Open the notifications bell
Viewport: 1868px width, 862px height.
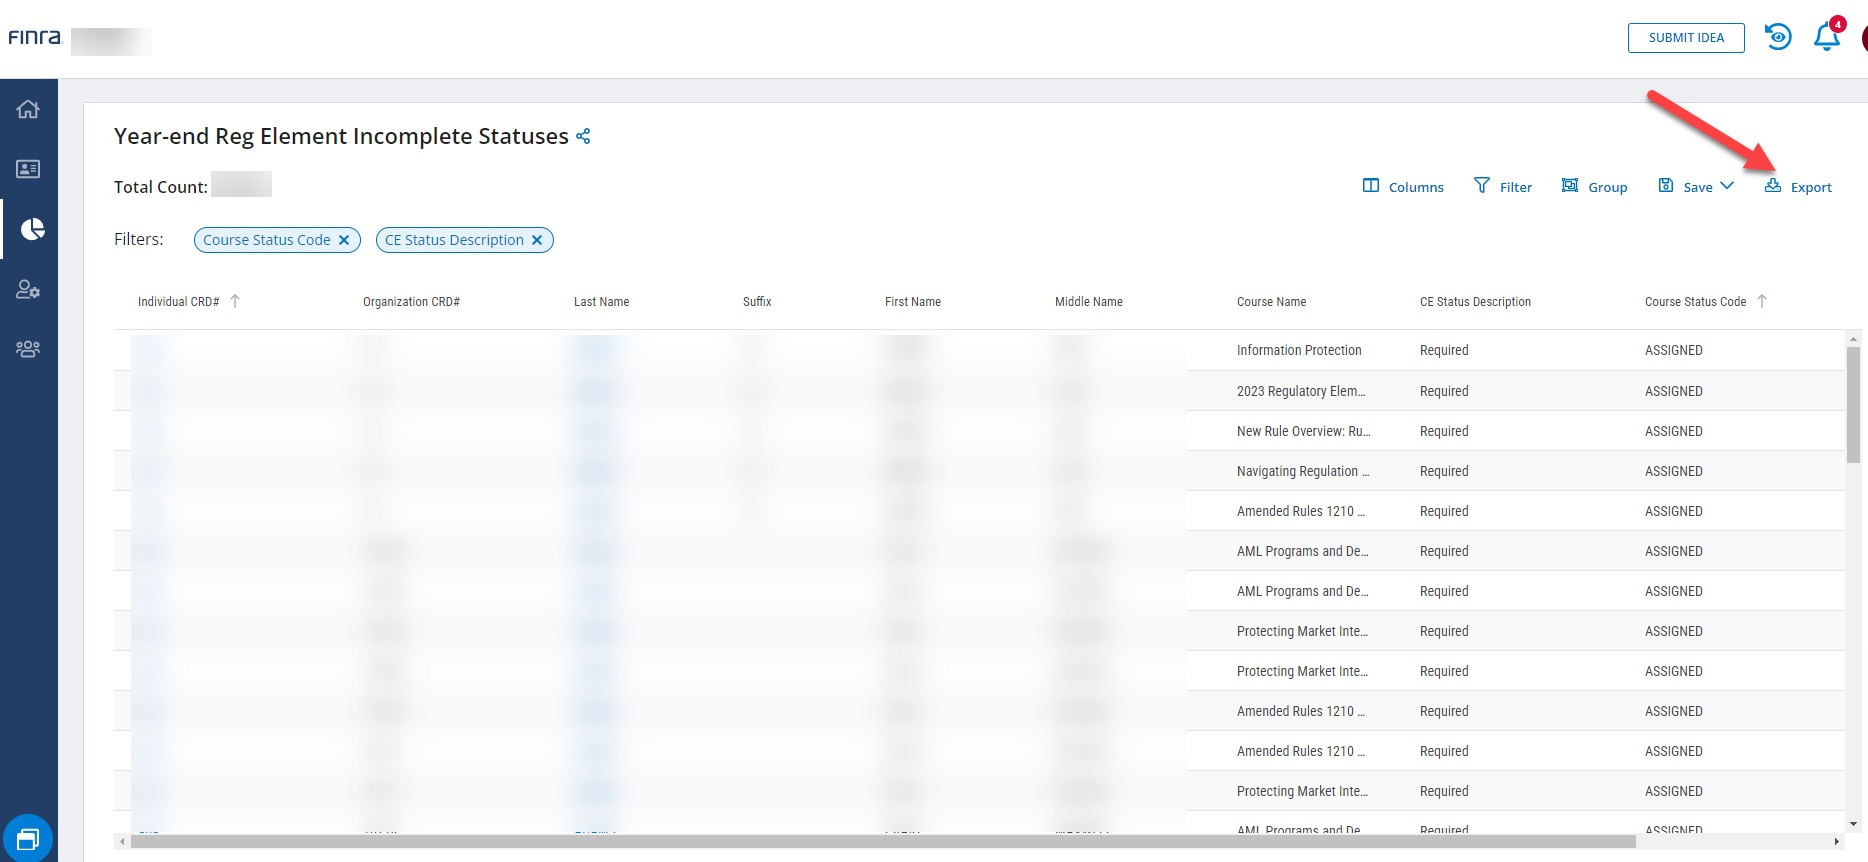click(1826, 37)
